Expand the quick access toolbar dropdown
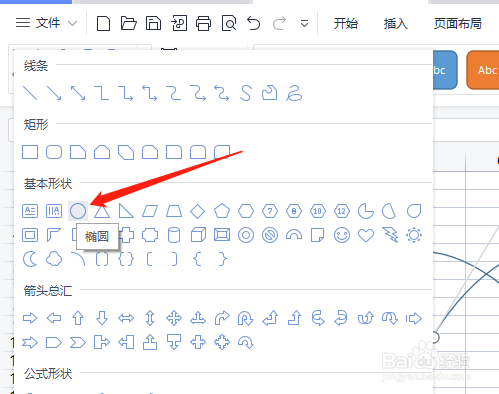The width and height of the screenshot is (499, 394). point(304,24)
